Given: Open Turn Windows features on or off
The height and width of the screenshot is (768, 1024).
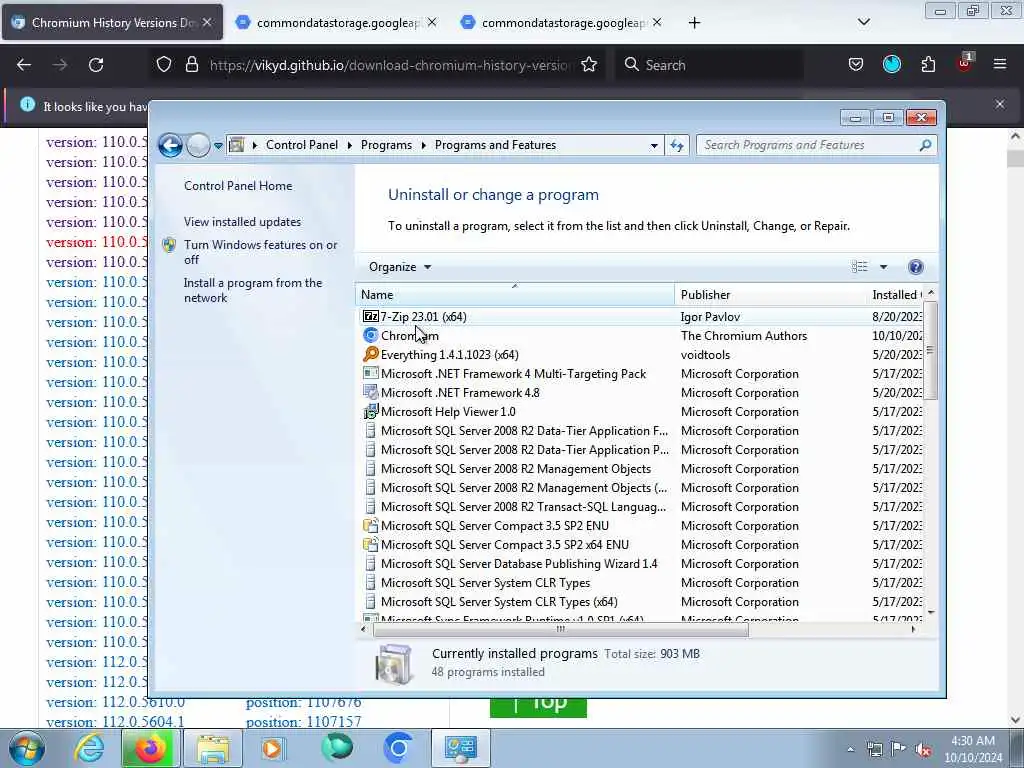Looking at the screenshot, I should [261, 252].
